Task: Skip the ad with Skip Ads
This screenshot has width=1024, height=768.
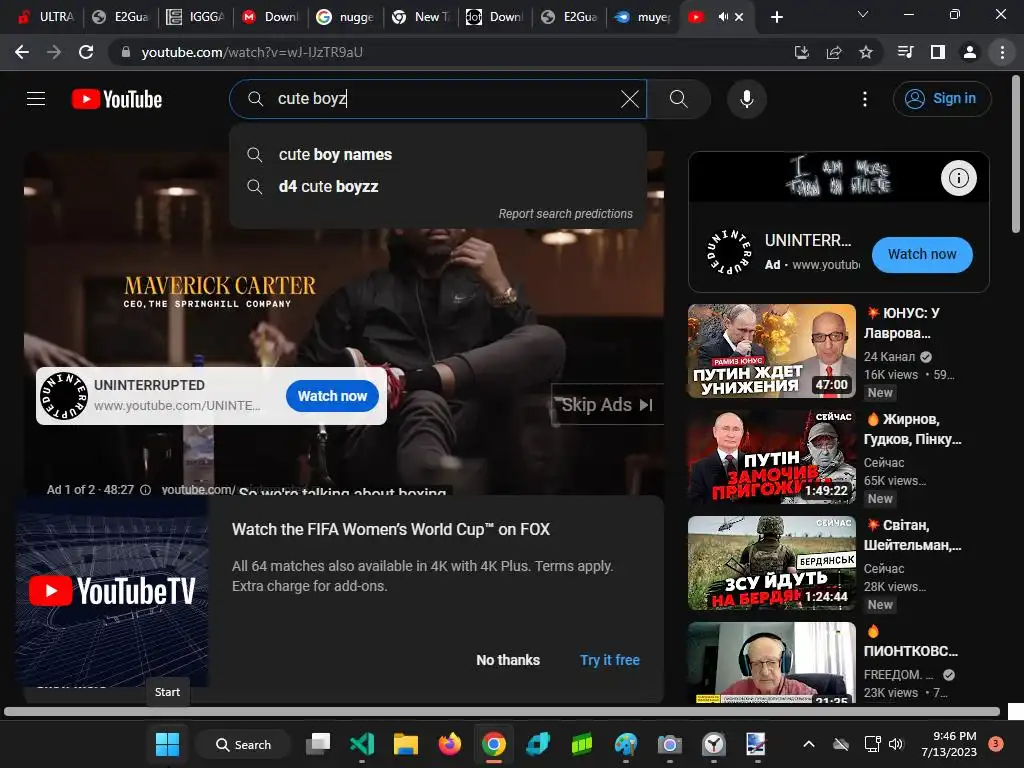Action: coord(607,405)
